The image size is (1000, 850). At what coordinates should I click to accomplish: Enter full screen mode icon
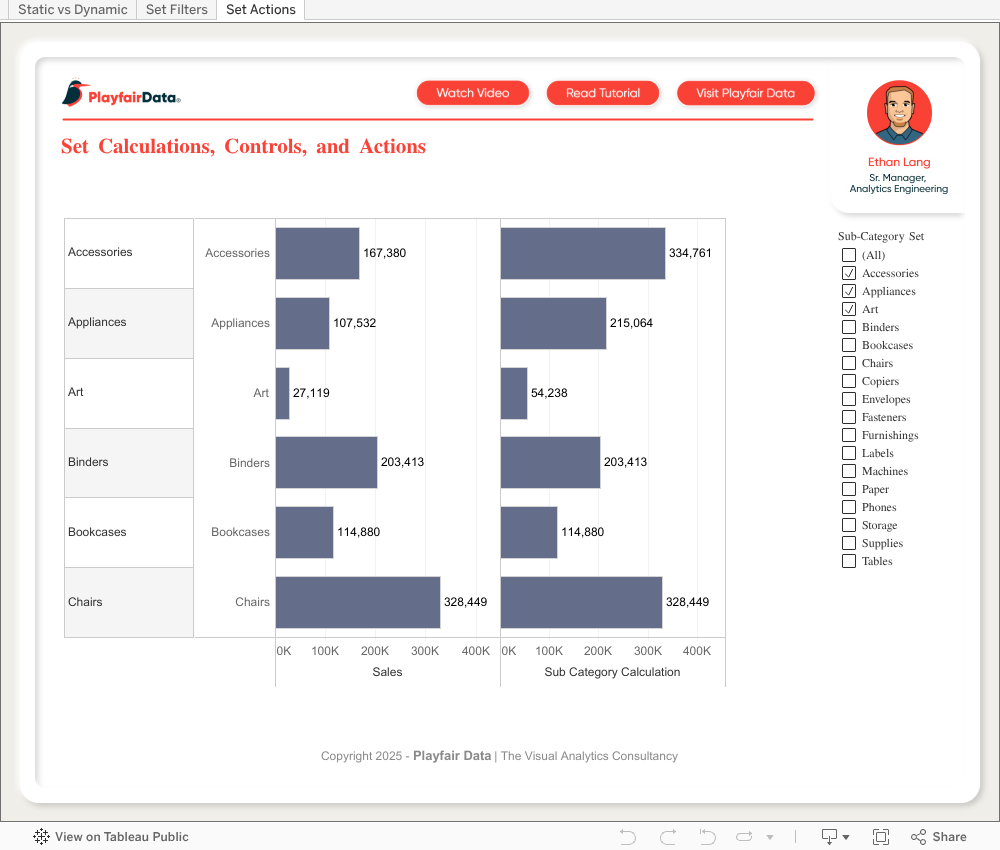[881, 837]
